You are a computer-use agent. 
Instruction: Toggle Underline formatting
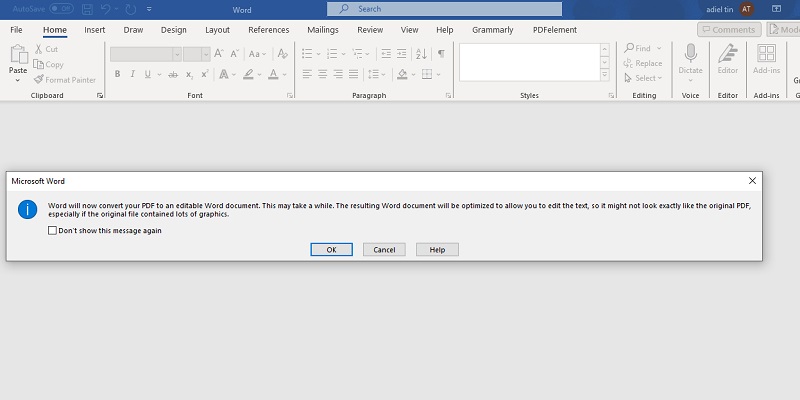tap(147, 74)
